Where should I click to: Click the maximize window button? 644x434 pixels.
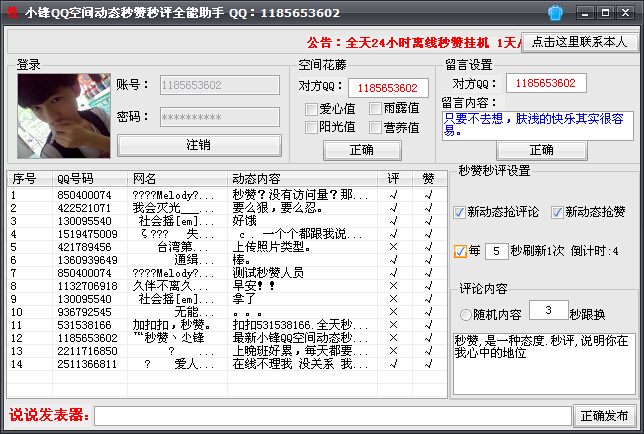coord(604,13)
